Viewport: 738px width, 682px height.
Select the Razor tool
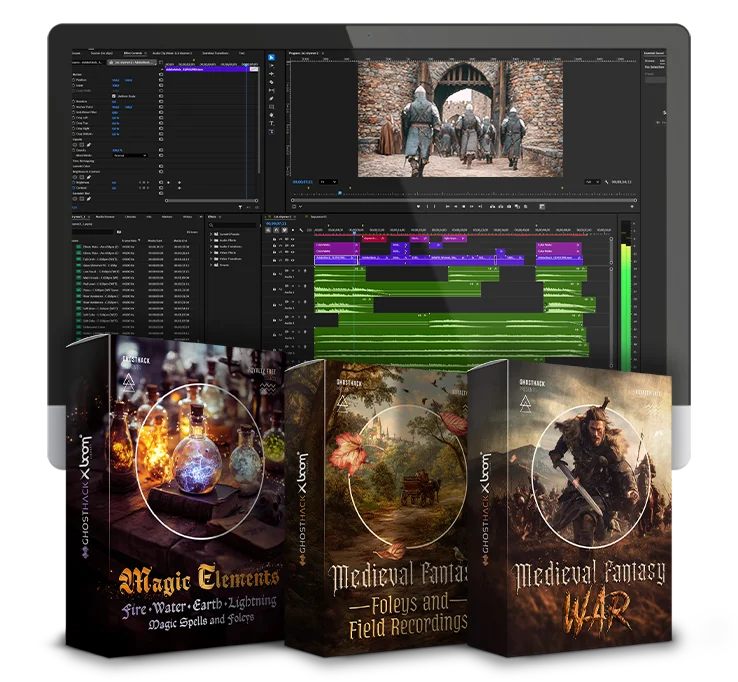272,82
